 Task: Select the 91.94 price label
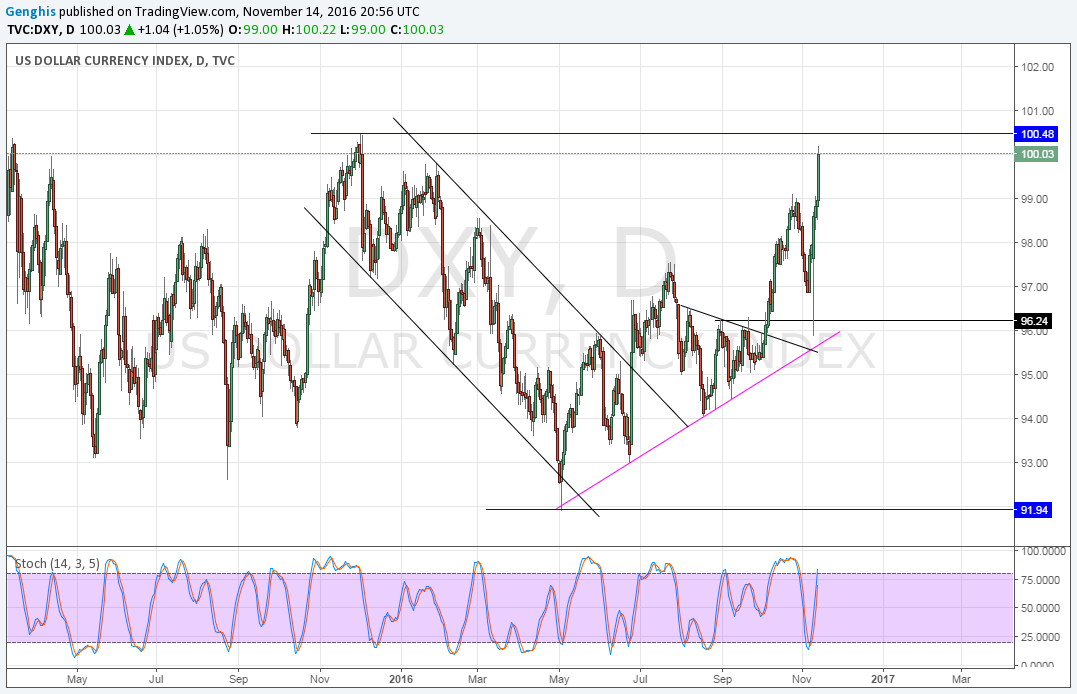pyautogui.click(x=1033, y=510)
